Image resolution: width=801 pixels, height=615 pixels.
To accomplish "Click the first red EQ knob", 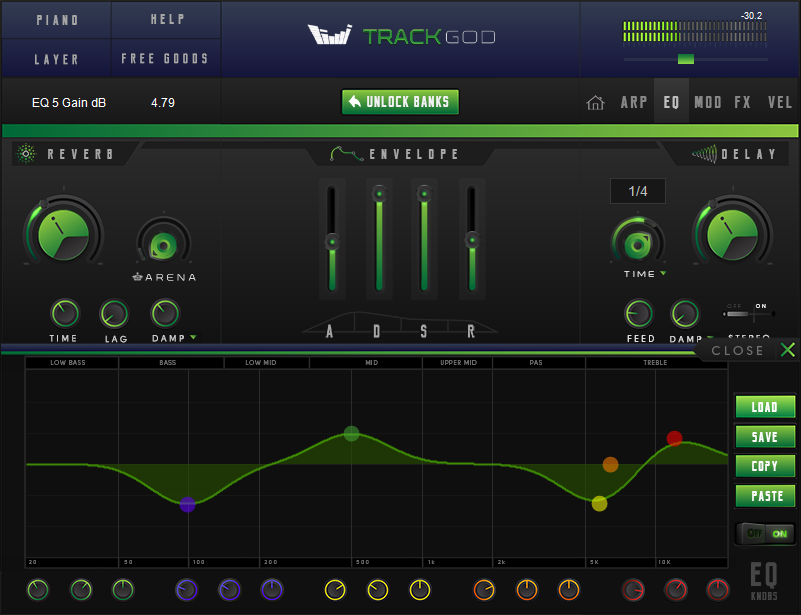I will (x=633, y=590).
